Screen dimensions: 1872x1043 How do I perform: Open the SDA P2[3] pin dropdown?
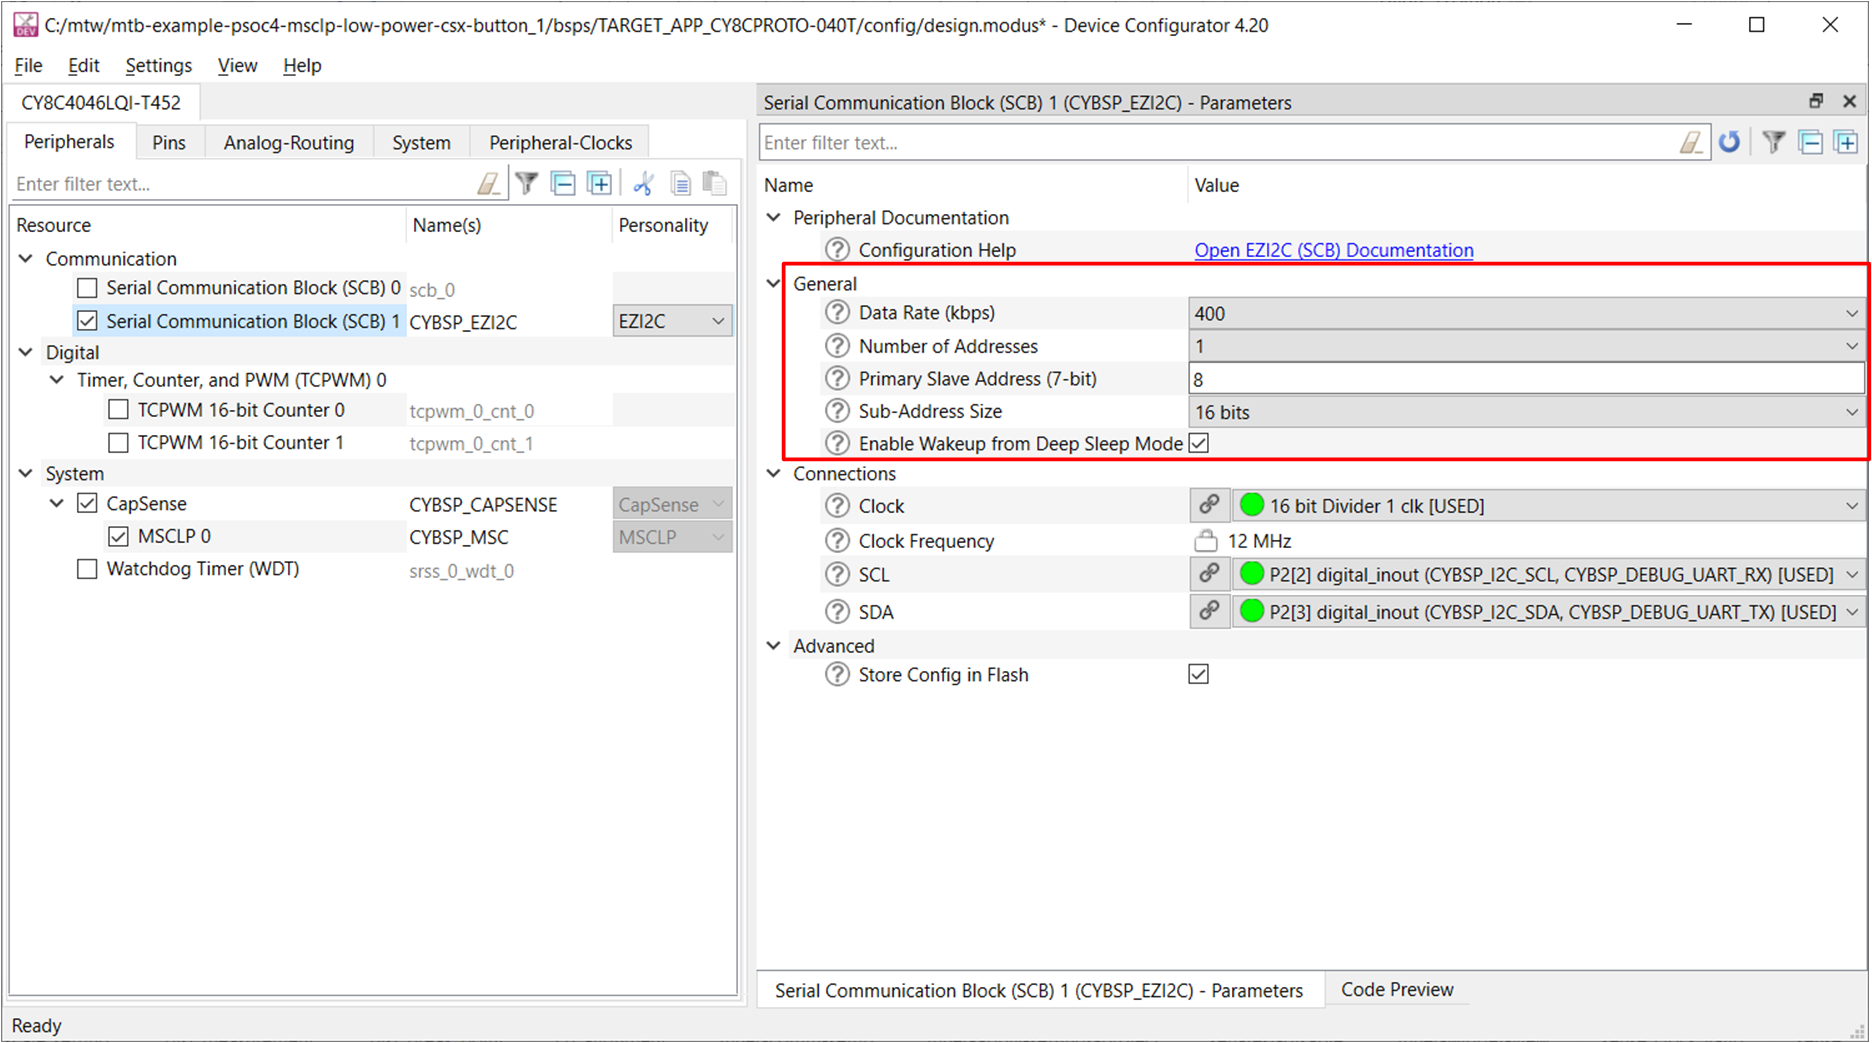[1549, 612]
